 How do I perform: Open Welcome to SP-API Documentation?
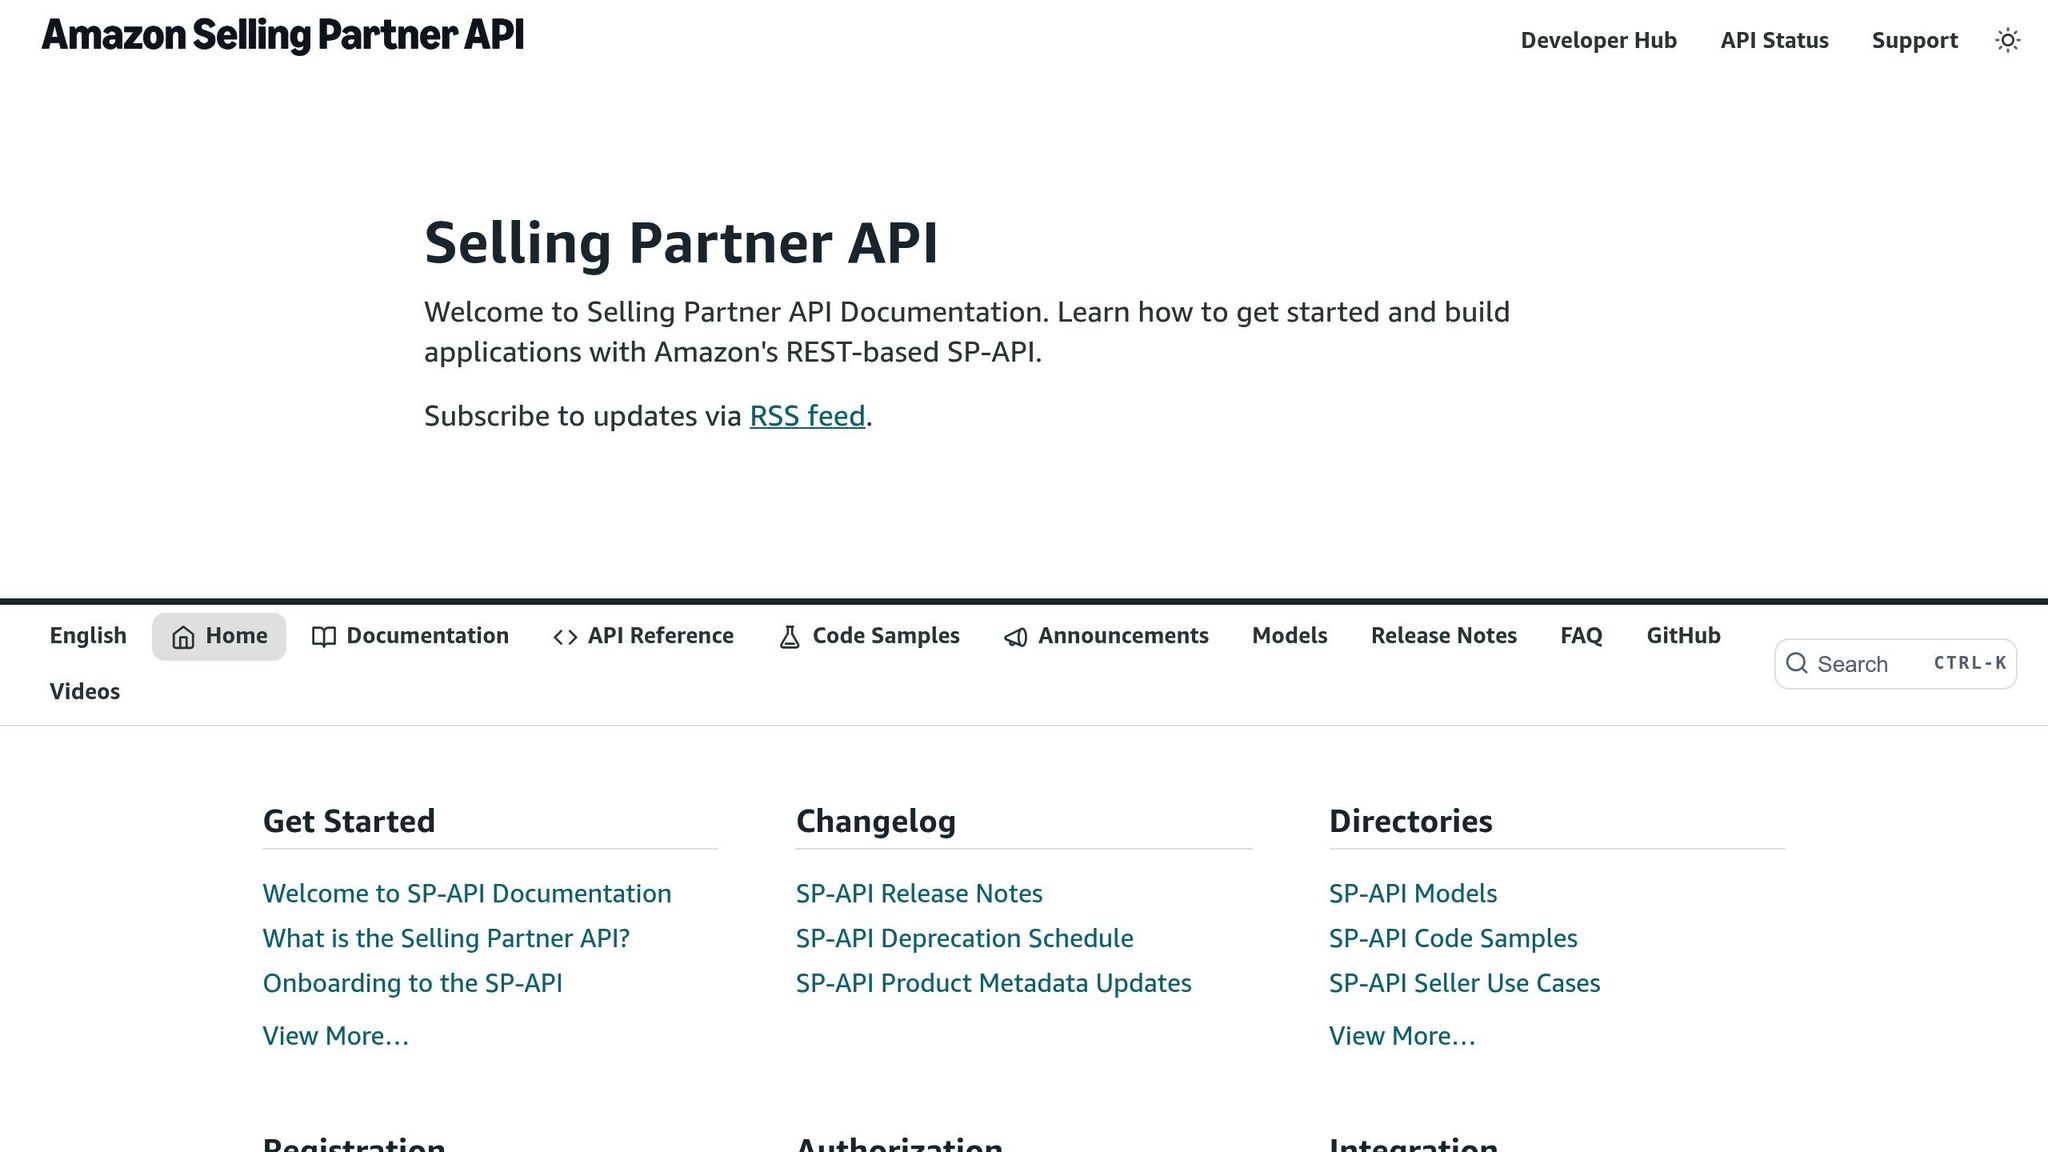pyautogui.click(x=466, y=893)
